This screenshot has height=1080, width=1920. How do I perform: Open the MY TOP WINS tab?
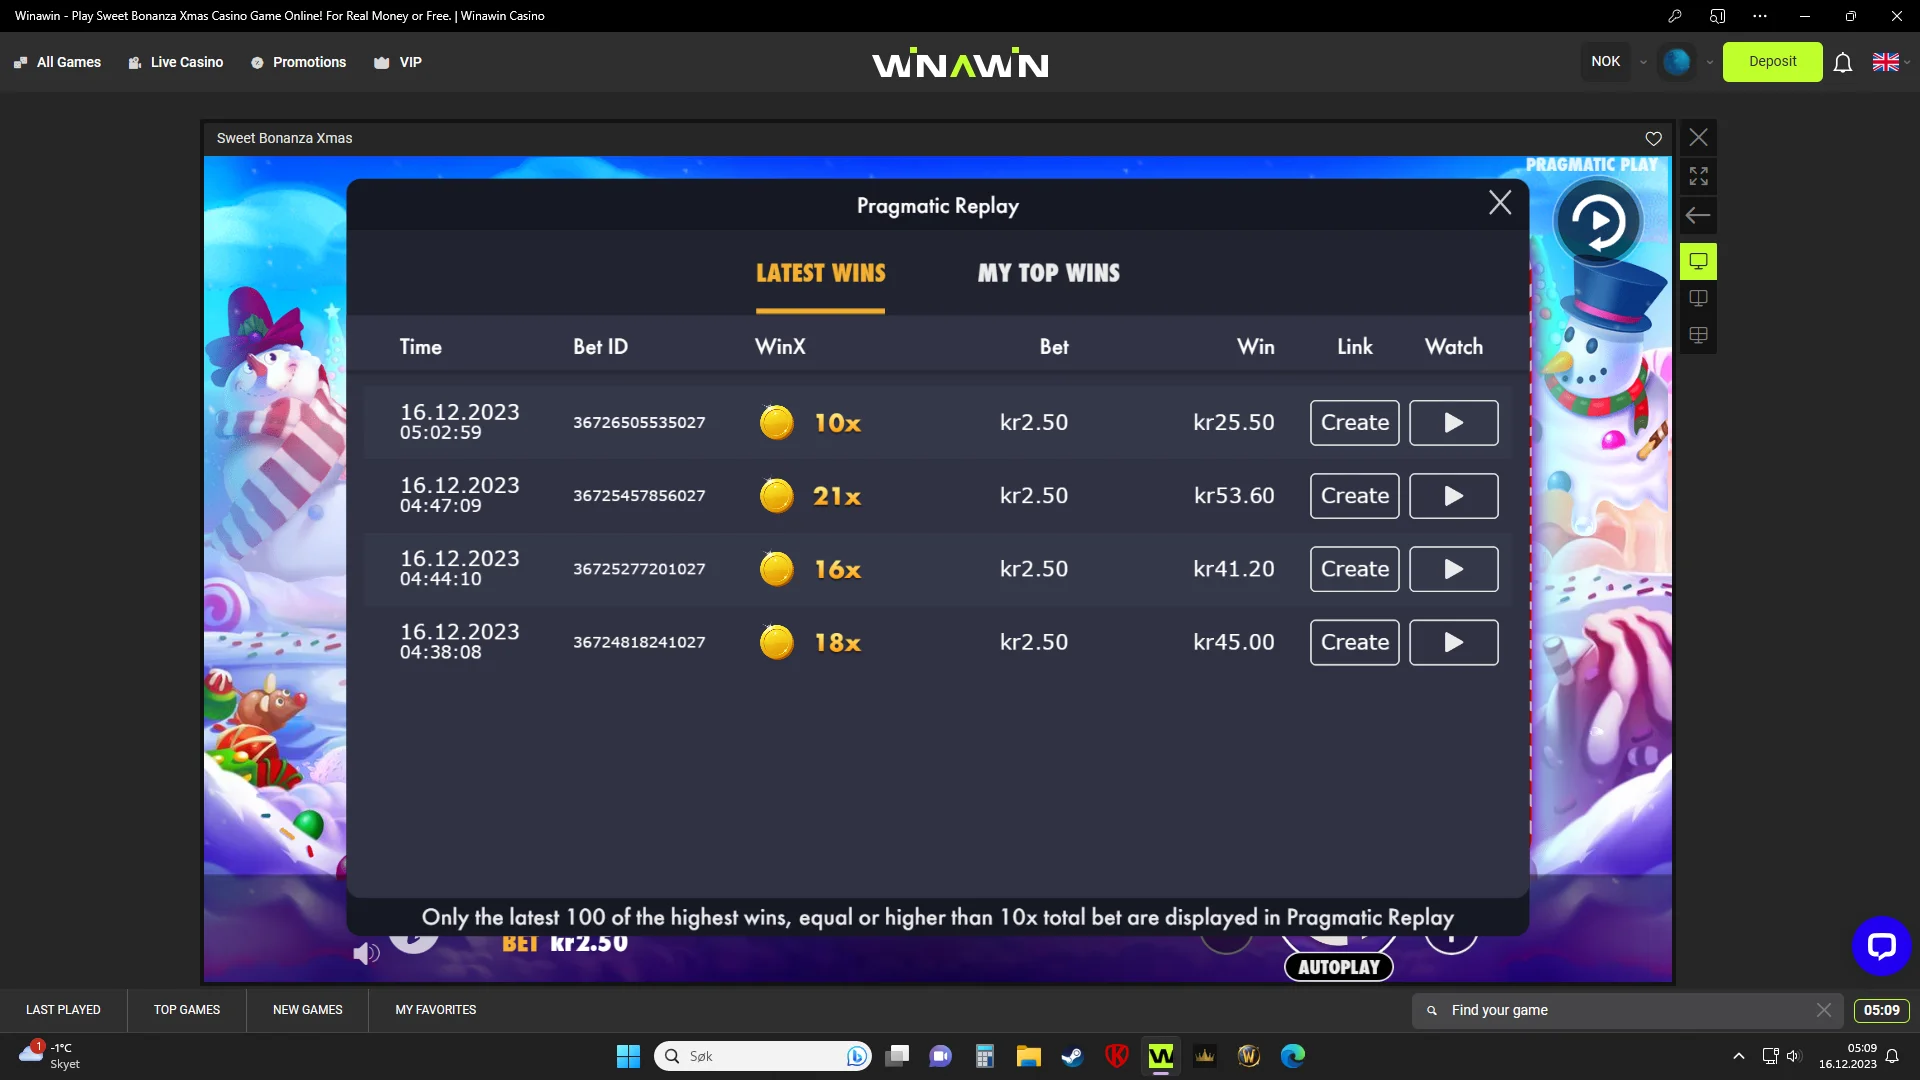1049,273
